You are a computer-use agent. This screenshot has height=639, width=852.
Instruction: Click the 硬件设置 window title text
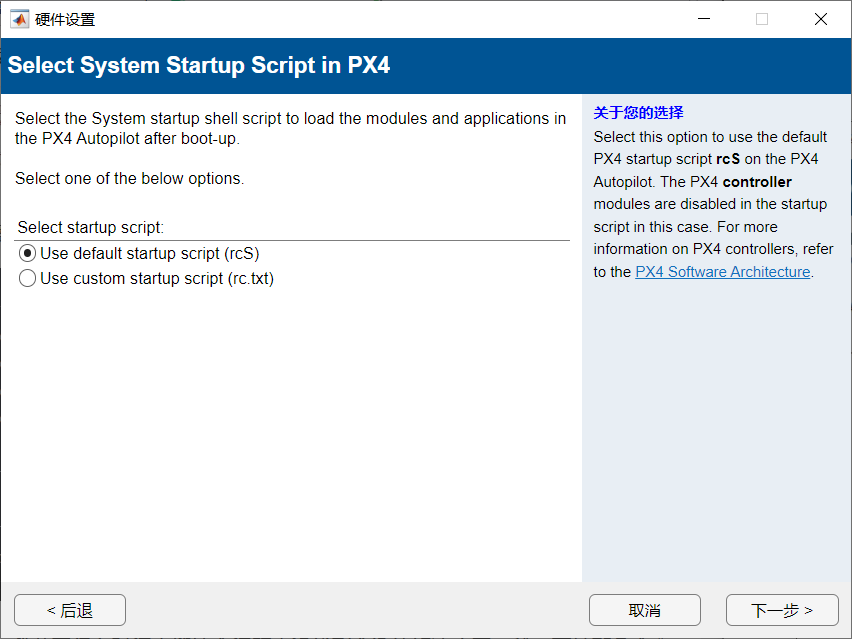click(x=65, y=19)
